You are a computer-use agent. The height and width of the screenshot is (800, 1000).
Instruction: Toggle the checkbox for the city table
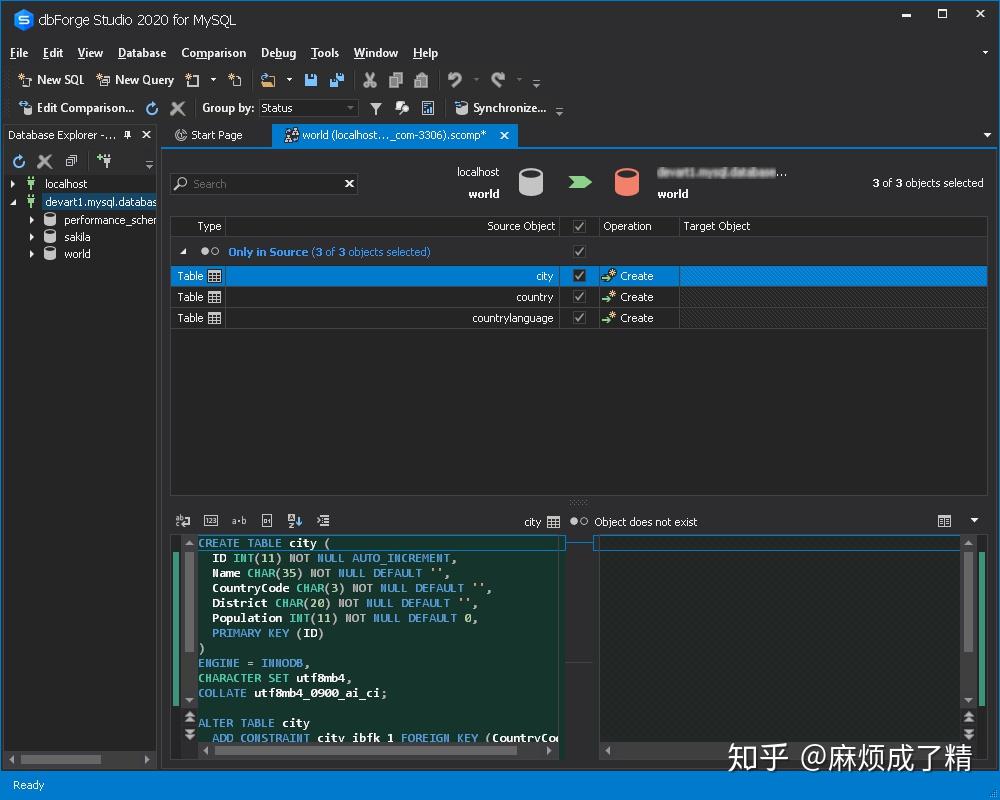click(577, 276)
